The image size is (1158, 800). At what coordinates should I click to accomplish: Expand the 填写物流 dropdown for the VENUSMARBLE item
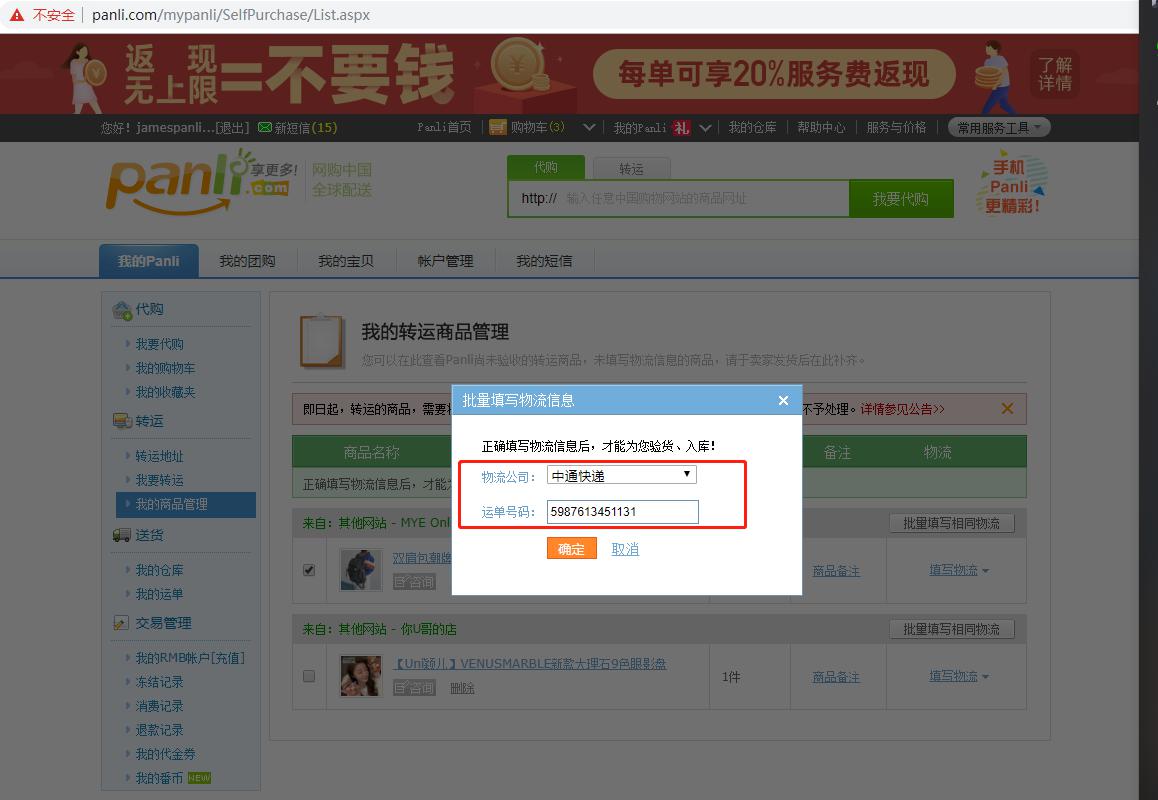(x=954, y=675)
